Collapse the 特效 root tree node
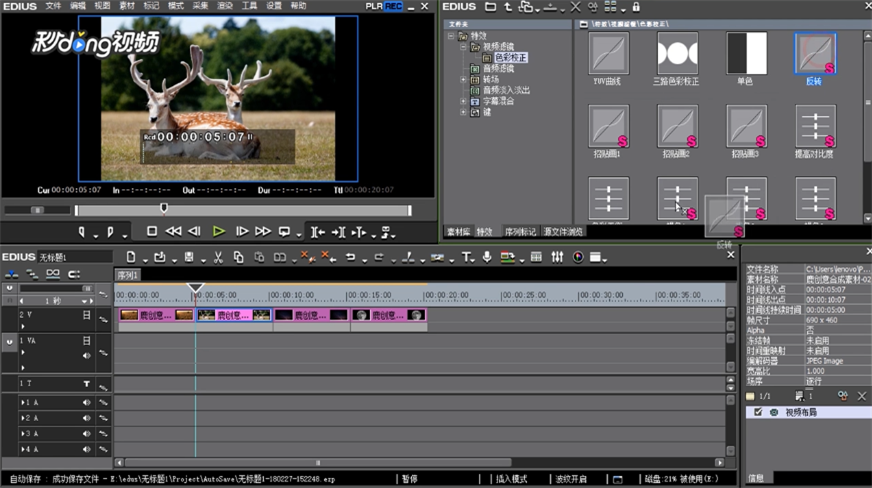 pos(451,36)
